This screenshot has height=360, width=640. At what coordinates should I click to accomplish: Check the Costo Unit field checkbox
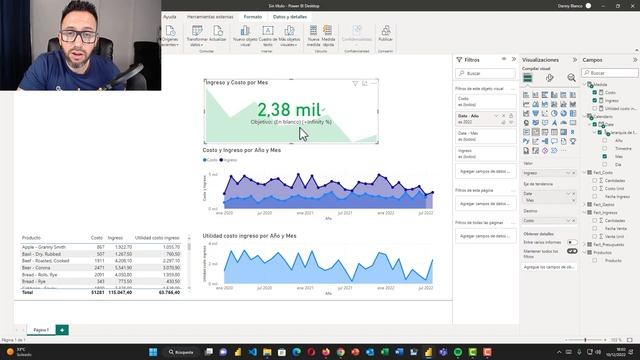click(595, 189)
